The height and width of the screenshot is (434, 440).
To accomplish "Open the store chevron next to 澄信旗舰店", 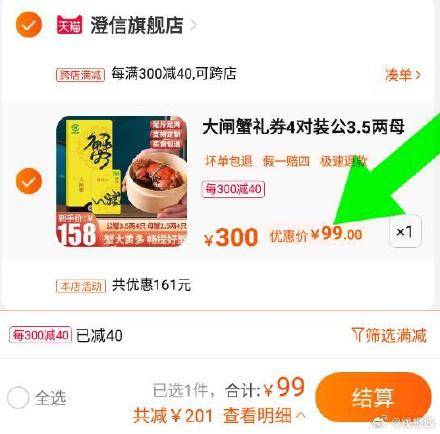I will 193,25.
